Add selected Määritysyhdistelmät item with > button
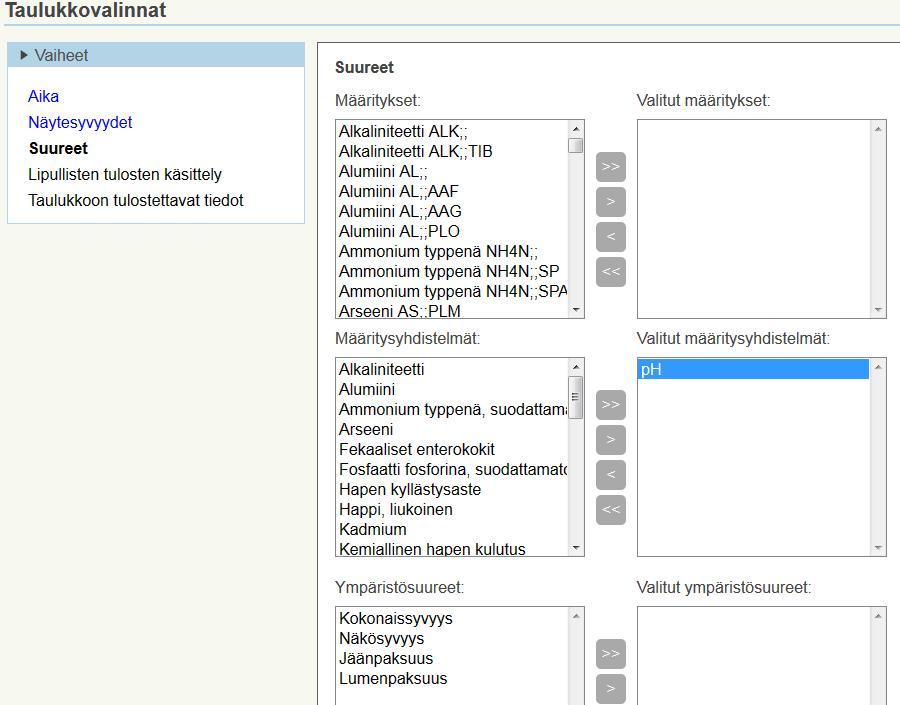900x705 pixels. pos(611,439)
